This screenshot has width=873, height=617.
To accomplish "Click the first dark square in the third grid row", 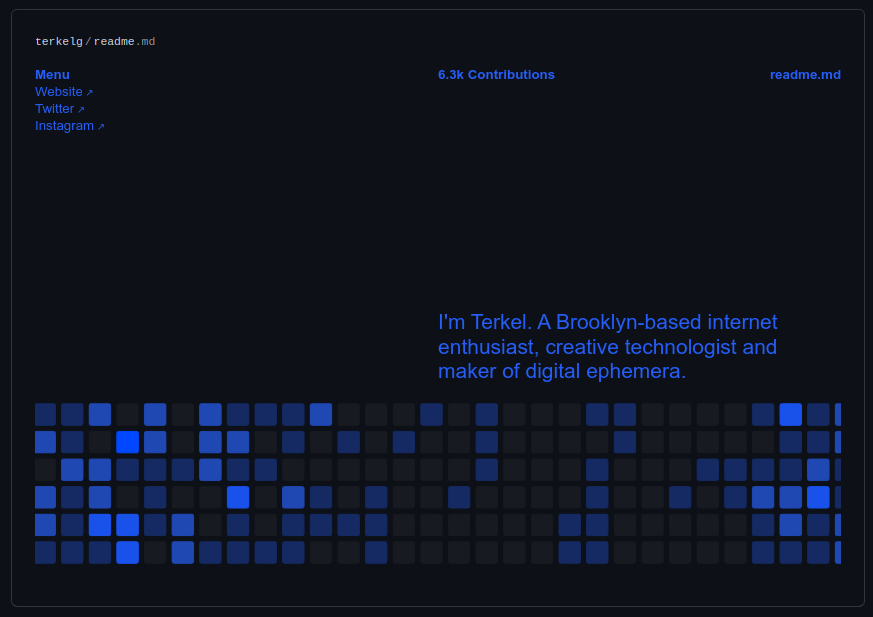I will point(45,470).
